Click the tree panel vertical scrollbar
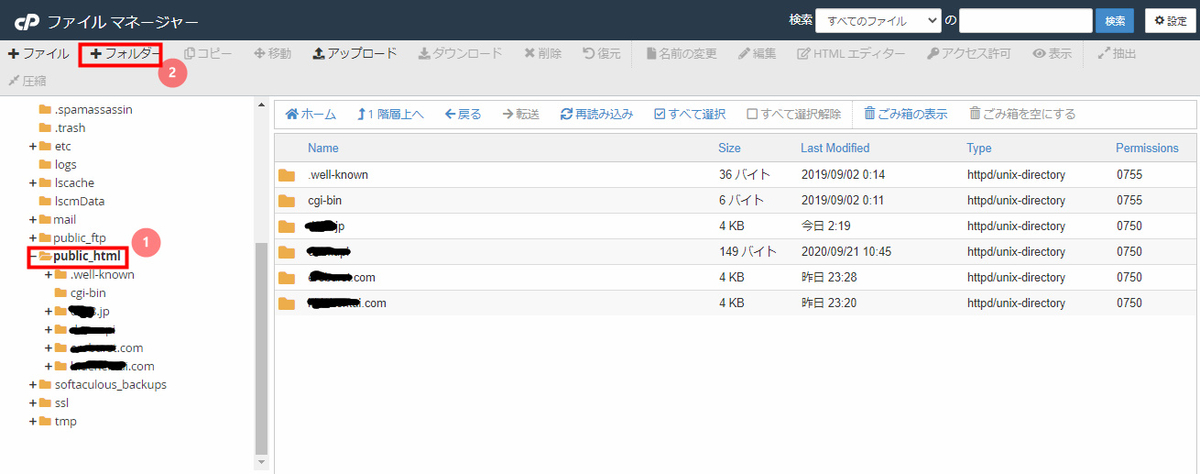The width and height of the screenshot is (1200, 474). click(262, 347)
